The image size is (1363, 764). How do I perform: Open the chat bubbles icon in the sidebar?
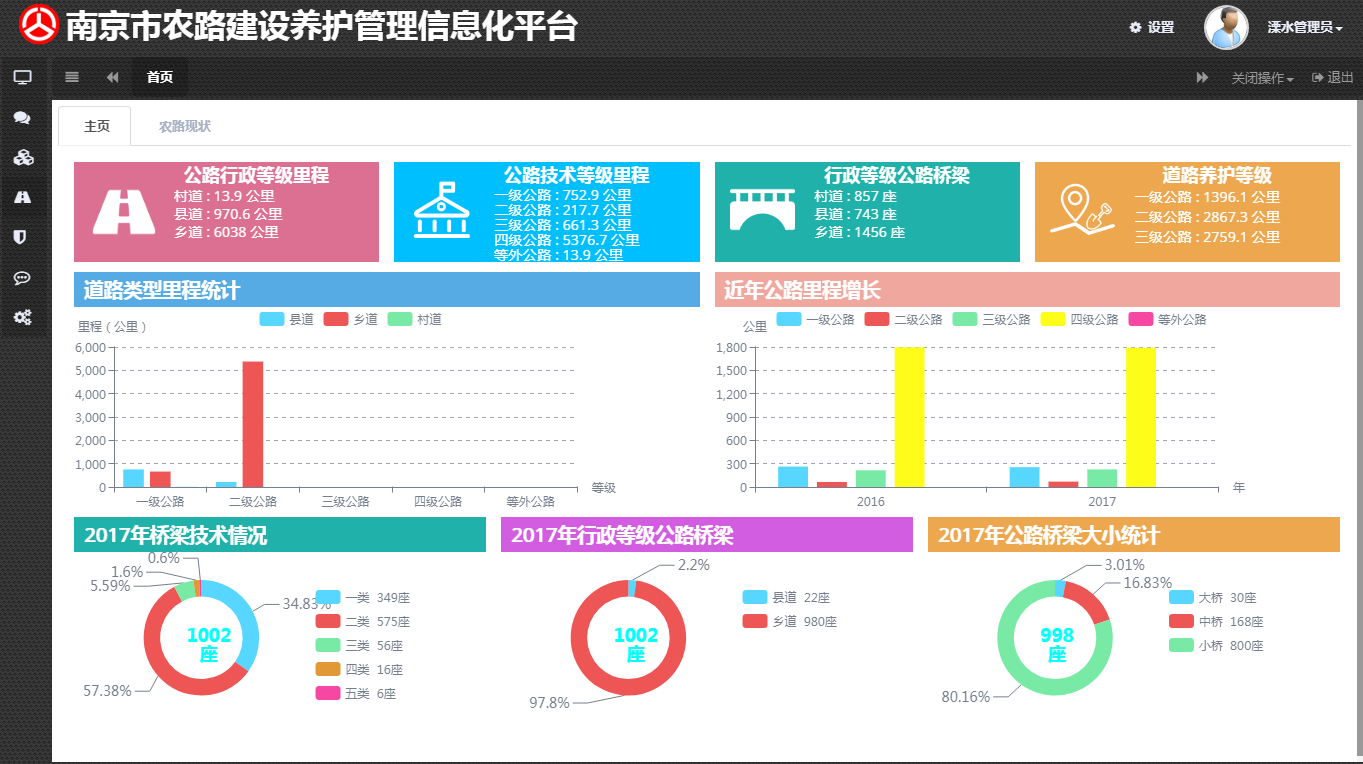tap(22, 117)
